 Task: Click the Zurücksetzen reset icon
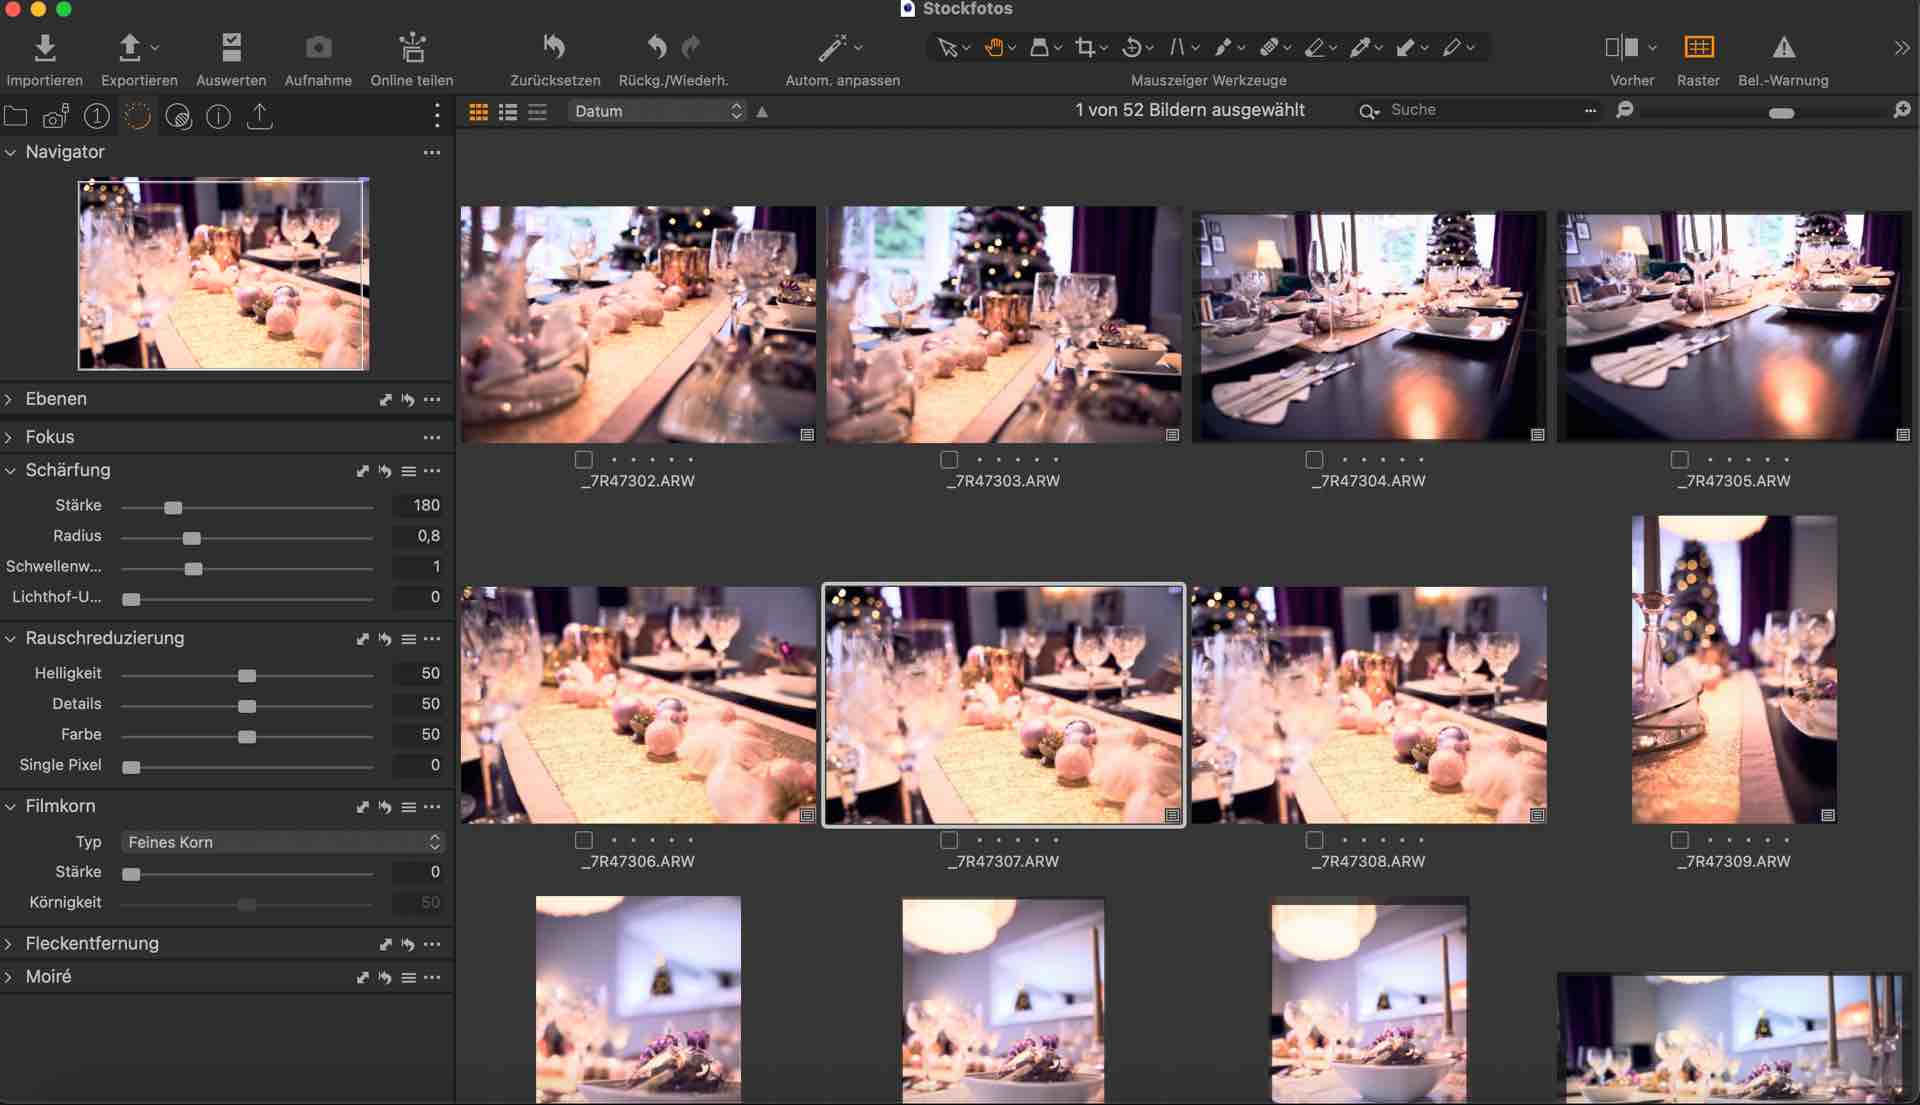554,47
